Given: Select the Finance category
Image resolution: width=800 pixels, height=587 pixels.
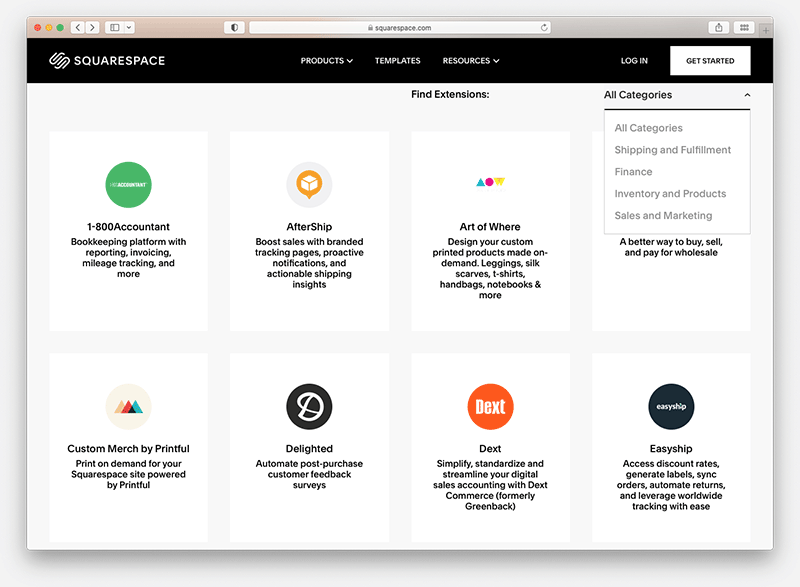Looking at the screenshot, I should (633, 172).
